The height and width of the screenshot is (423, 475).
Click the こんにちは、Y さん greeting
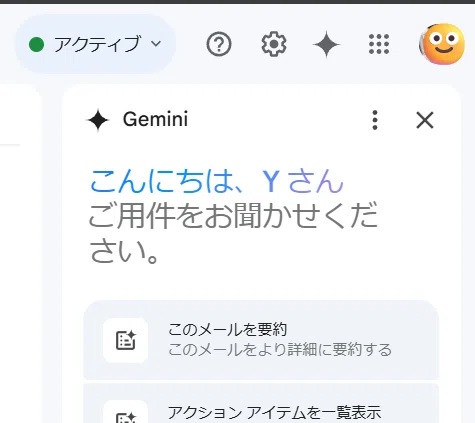[217, 182]
